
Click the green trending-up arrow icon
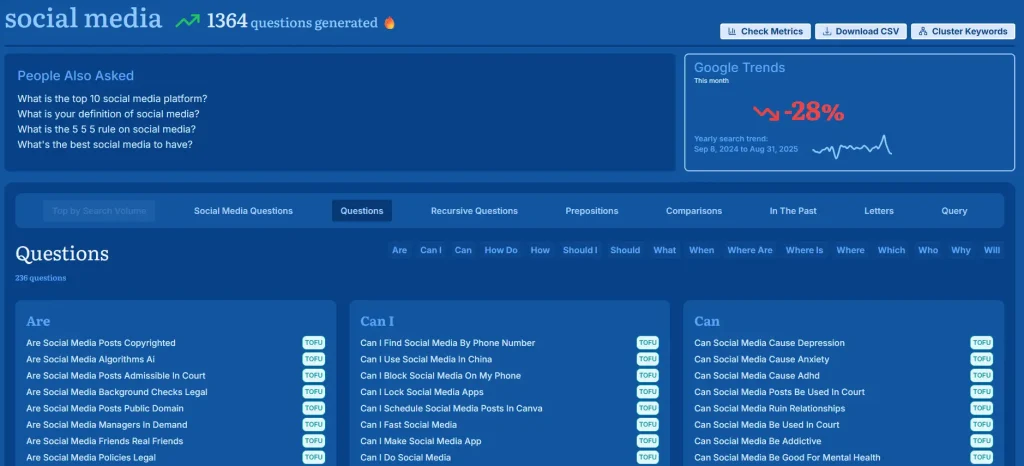click(187, 21)
